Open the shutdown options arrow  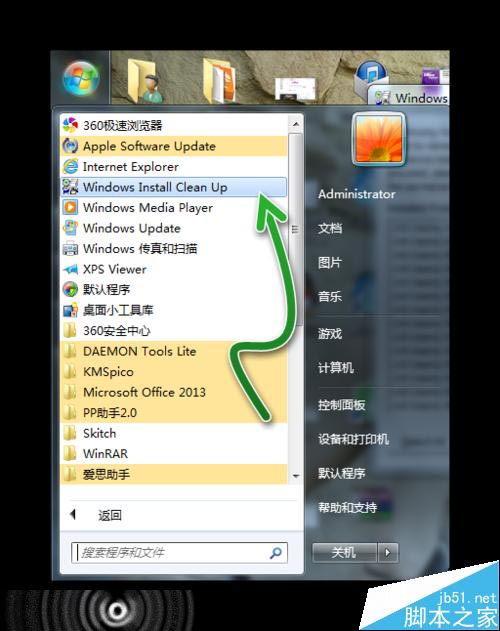point(388,553)
